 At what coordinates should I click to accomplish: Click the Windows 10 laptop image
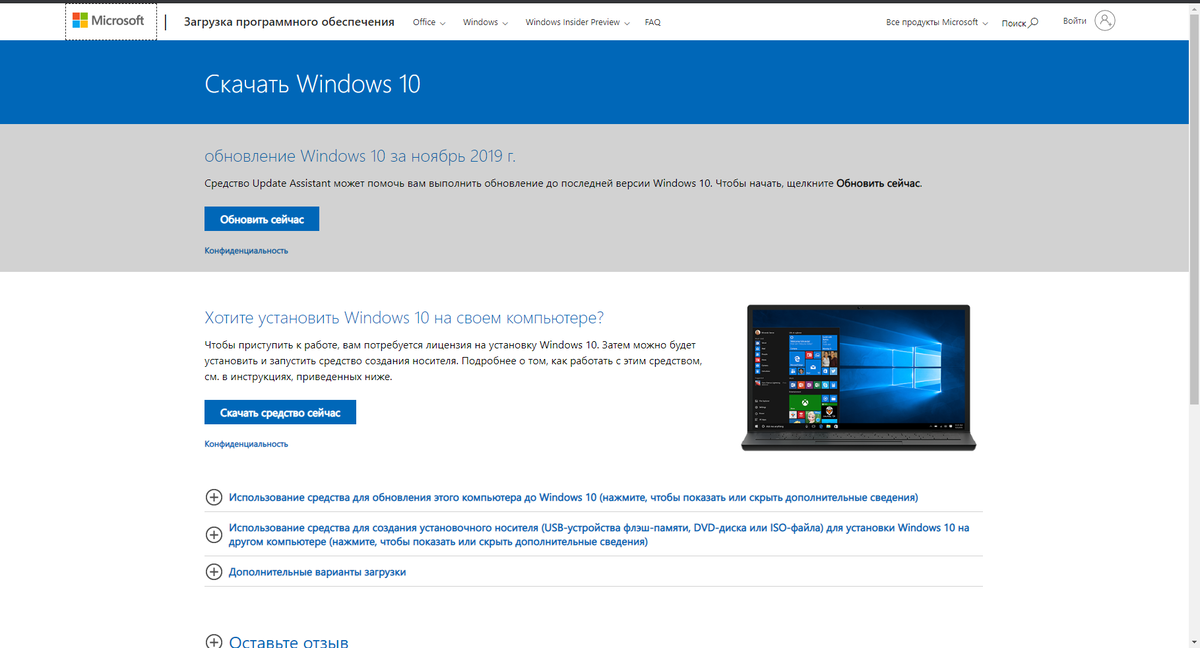[858, 378]
